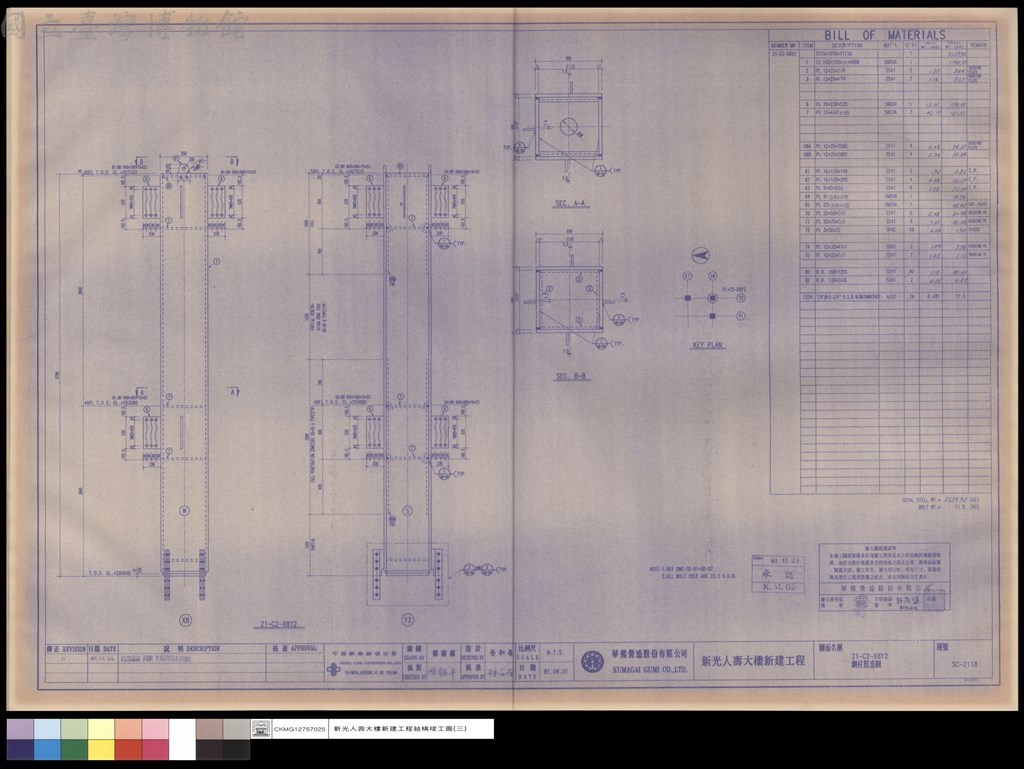Image resolution: width=1024 pixels, height=769 pixels.
Task: Click the X8 circled grid marker
Action: pos(185,620)
